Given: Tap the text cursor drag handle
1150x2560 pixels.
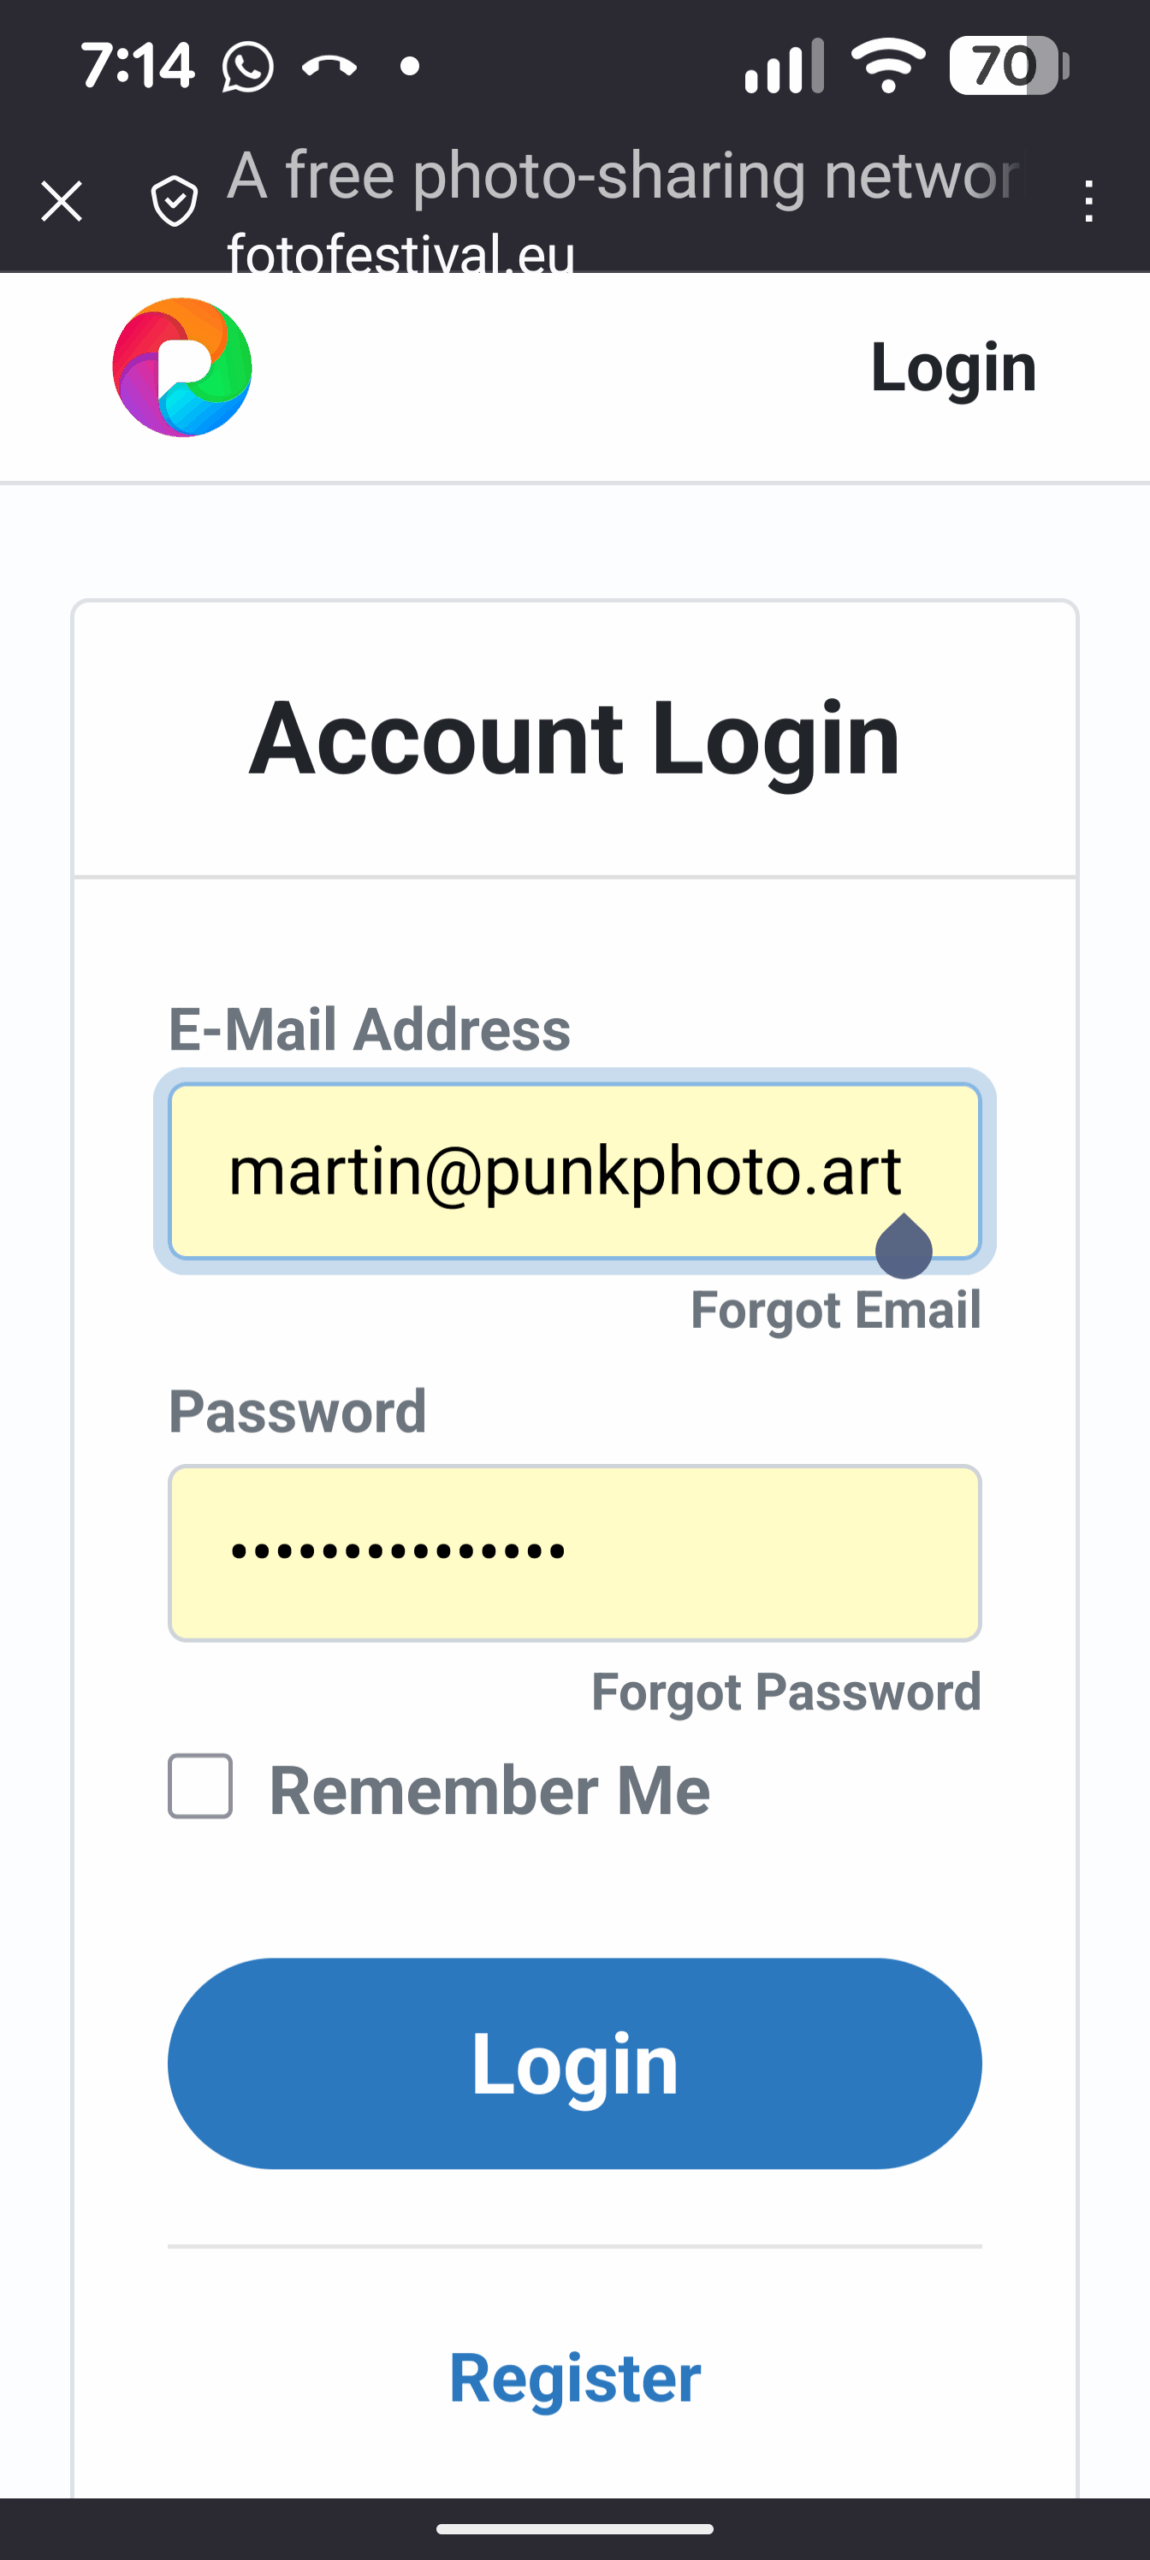Looking at the screenshot, I should tap(904, 1247).
